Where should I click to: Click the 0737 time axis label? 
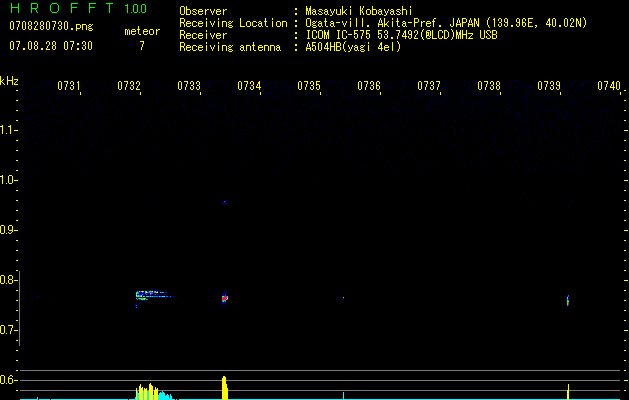pos(429,86)
